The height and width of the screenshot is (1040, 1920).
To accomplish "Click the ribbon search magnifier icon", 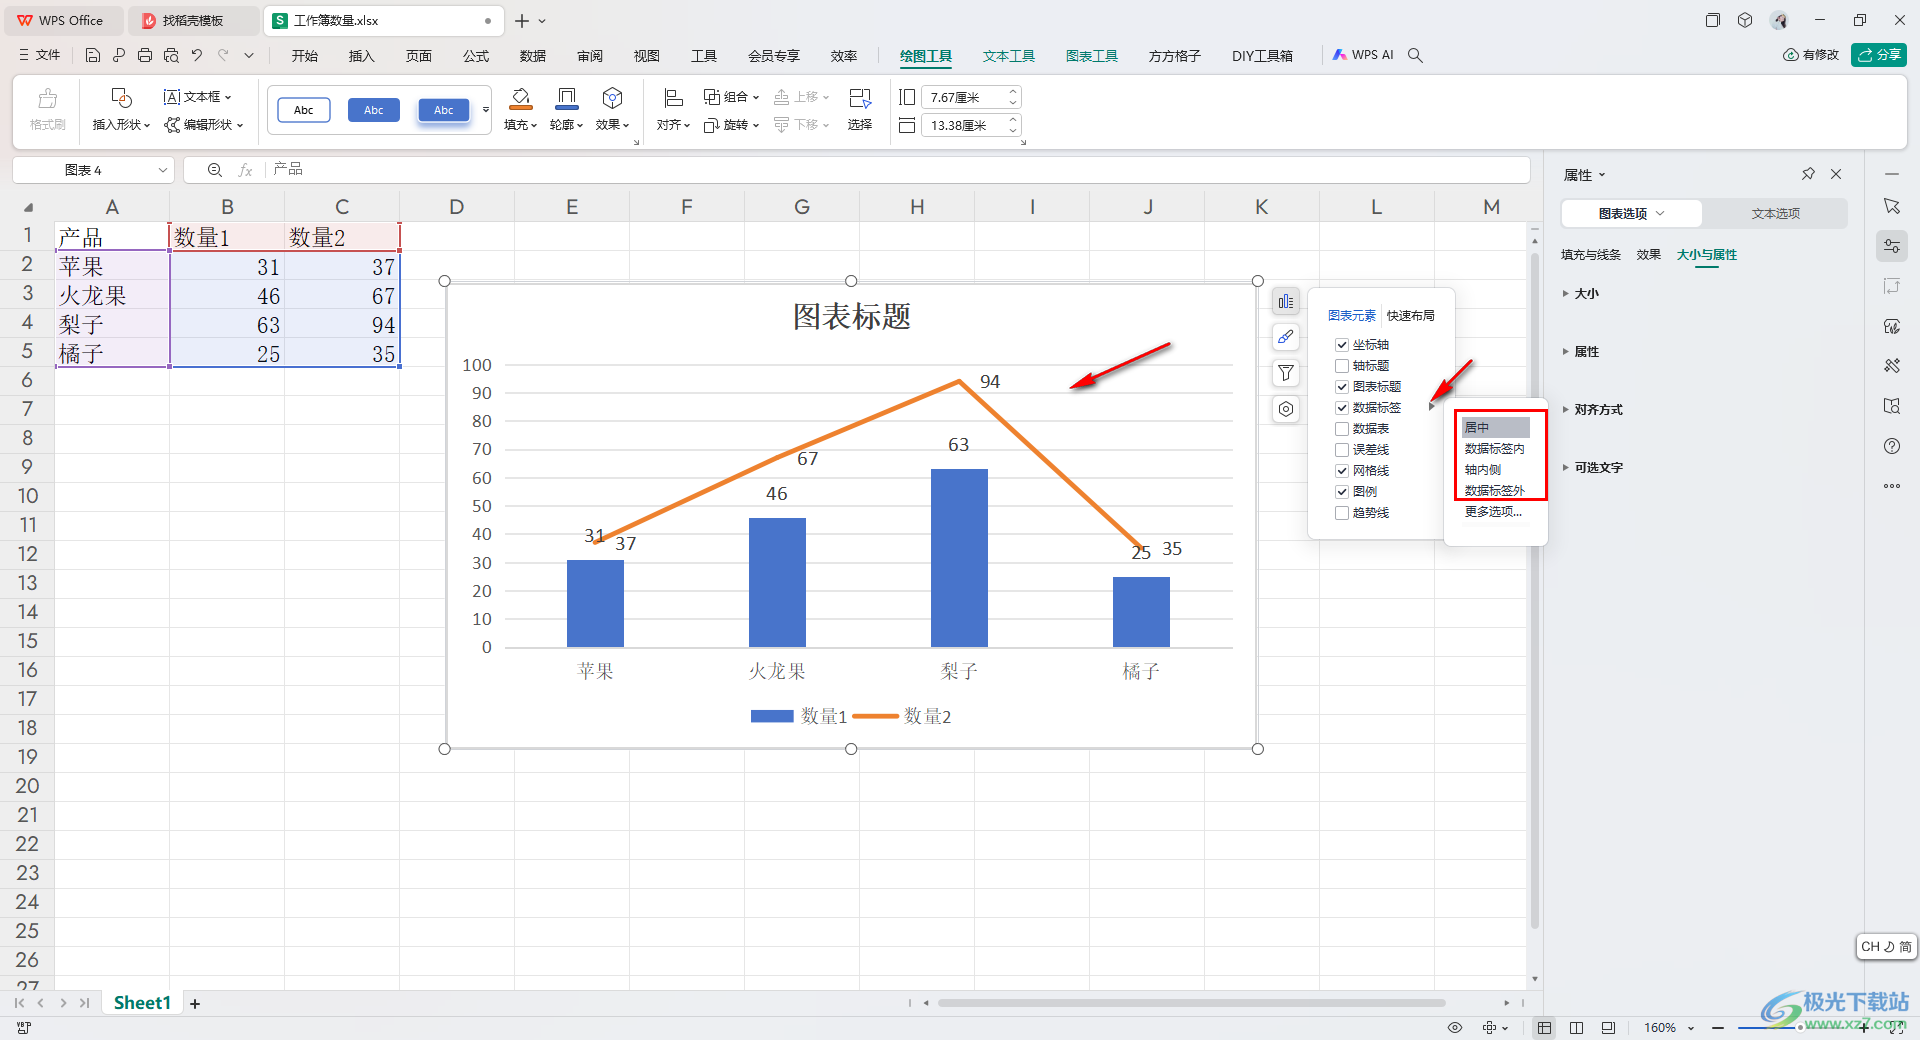I will tap(1415, 56).
